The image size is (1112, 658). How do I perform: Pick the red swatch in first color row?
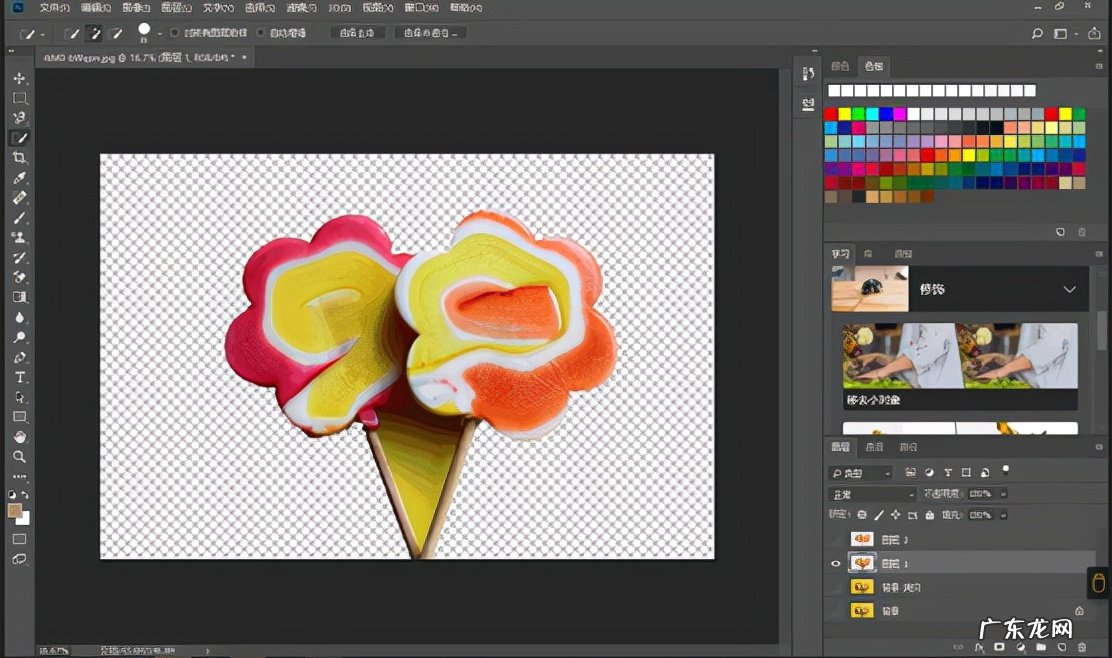coord(830,114)
